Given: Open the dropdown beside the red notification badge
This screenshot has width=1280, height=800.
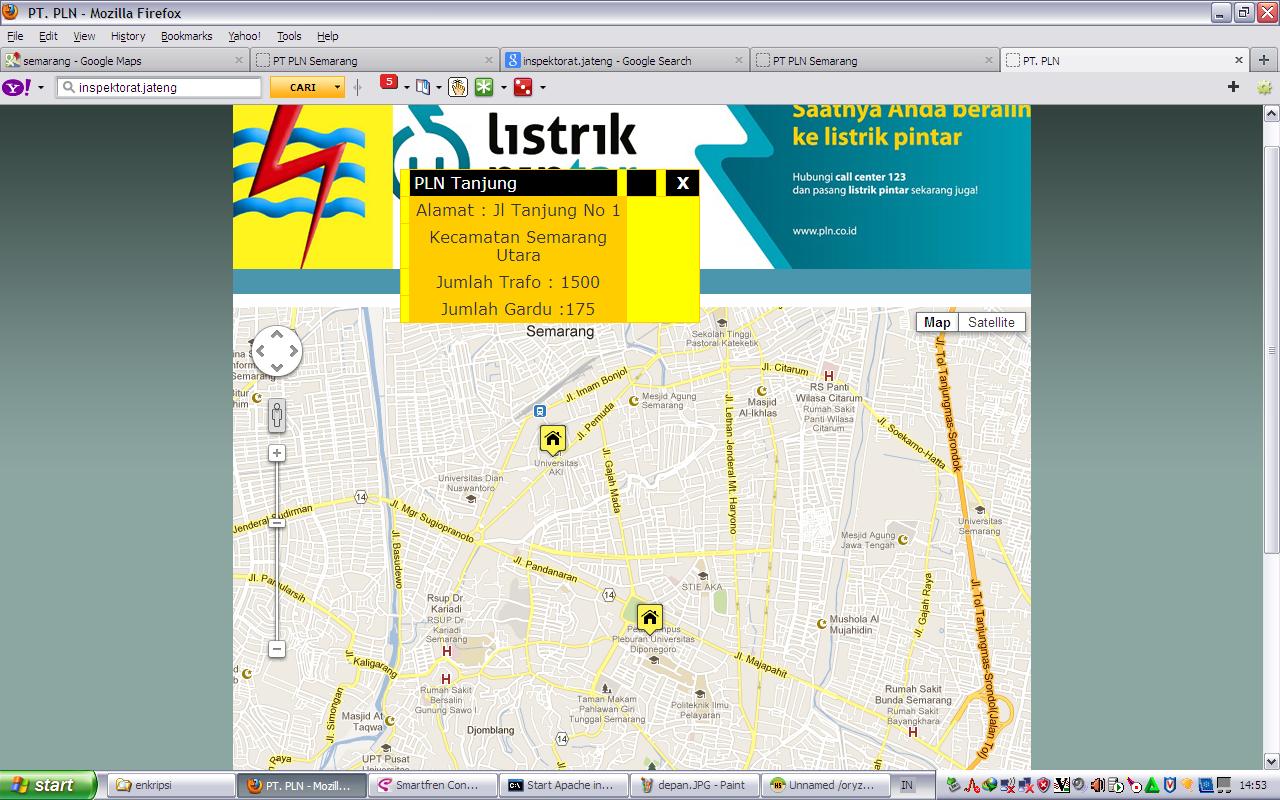Looking at the screenshot, I should point(406,87).
